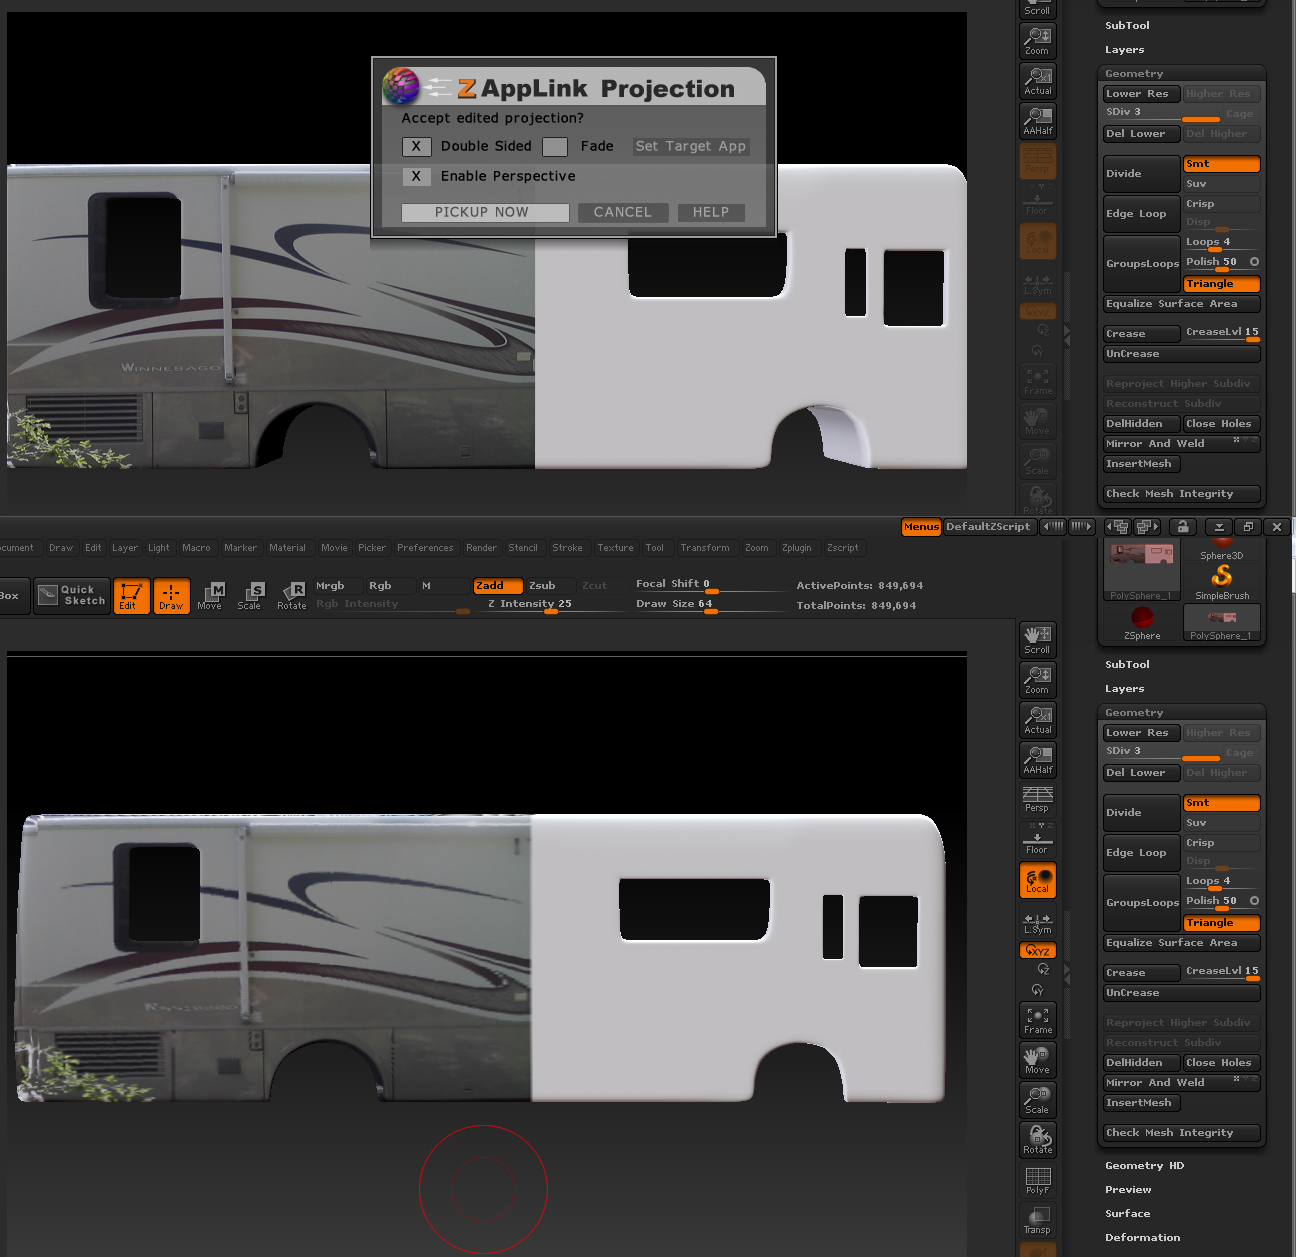Turn off the Zadd mode
Viewport: 1296px width, 1257px height.
point(497,586)
